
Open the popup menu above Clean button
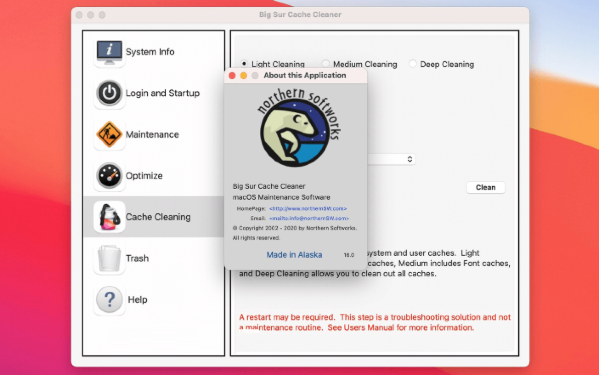coord(391,159)
